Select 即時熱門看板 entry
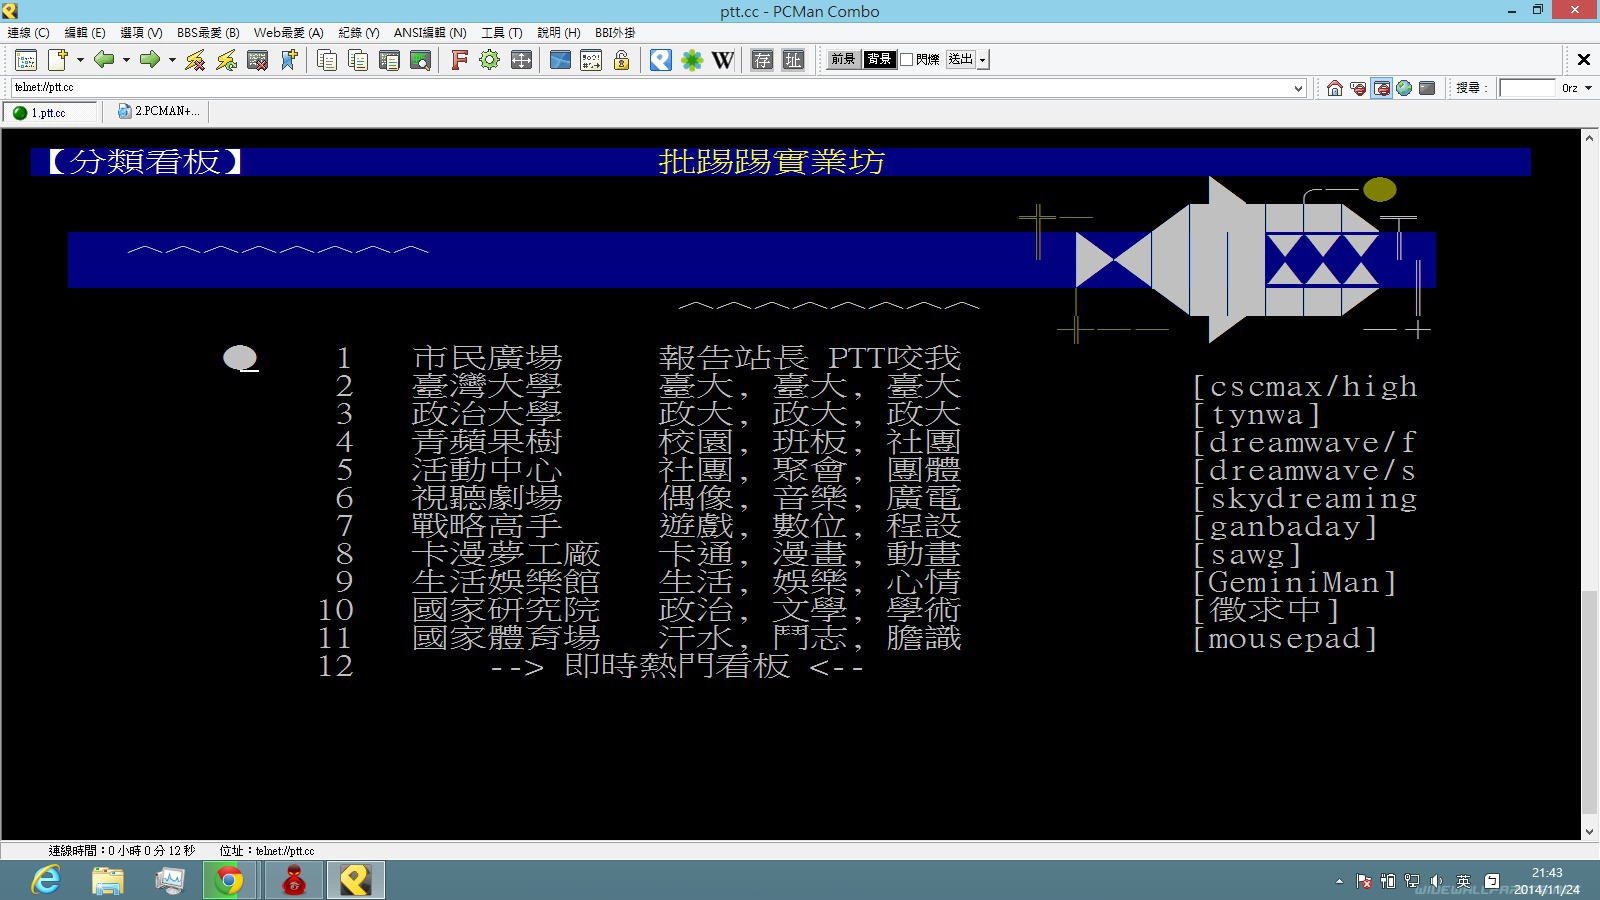 click(677, 666)
